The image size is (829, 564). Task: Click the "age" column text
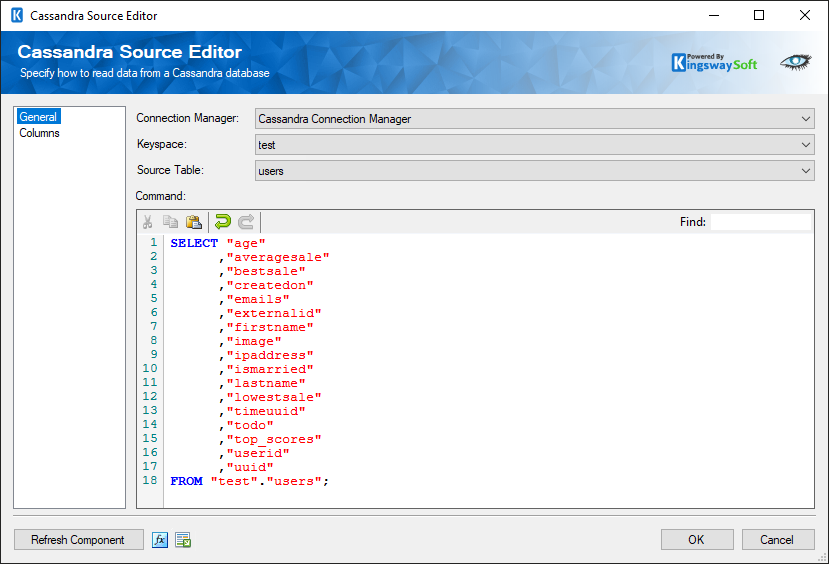click(246, 243)
